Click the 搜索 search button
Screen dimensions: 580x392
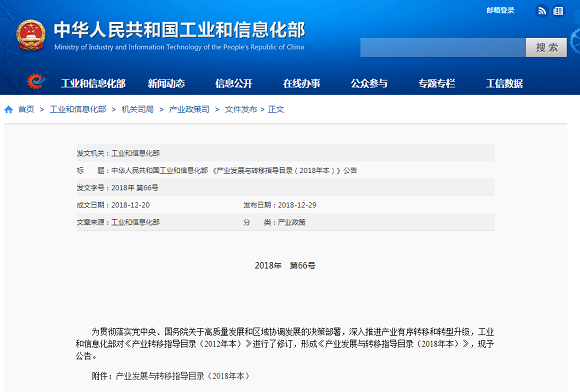[546, 47]
